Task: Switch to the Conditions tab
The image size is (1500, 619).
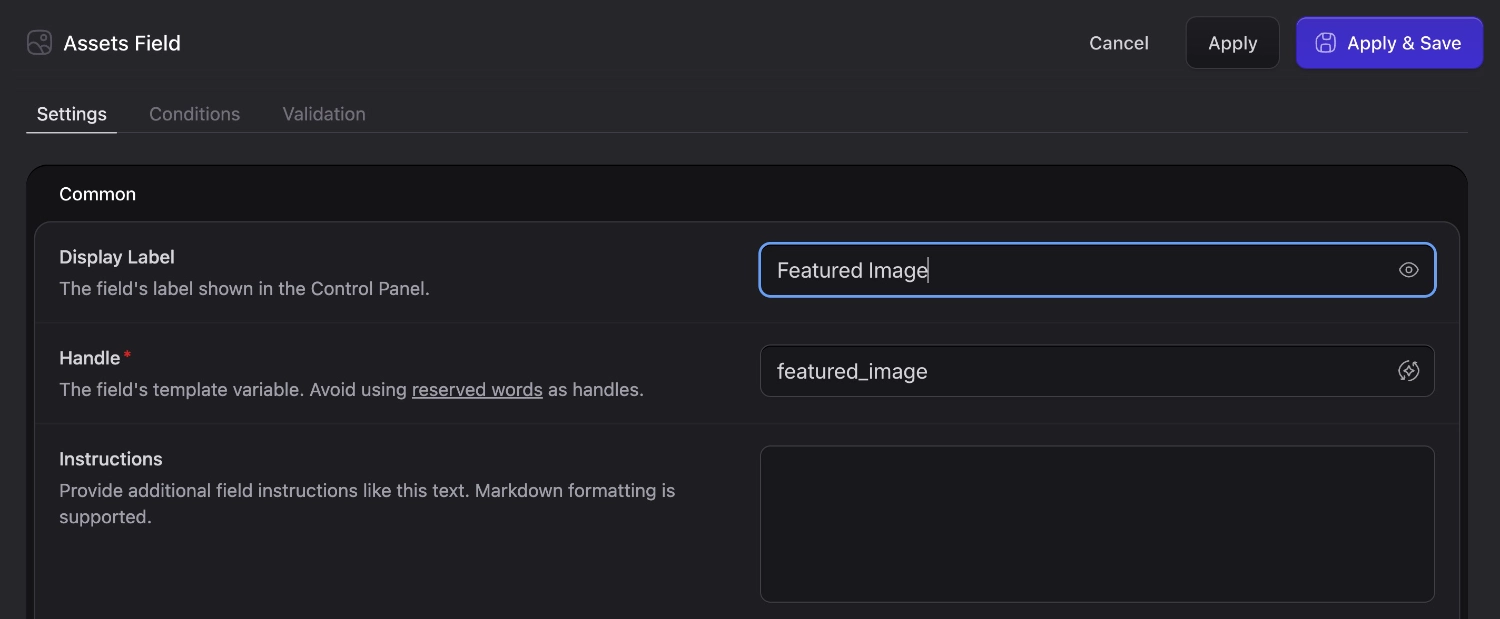Action: point(194,113)
